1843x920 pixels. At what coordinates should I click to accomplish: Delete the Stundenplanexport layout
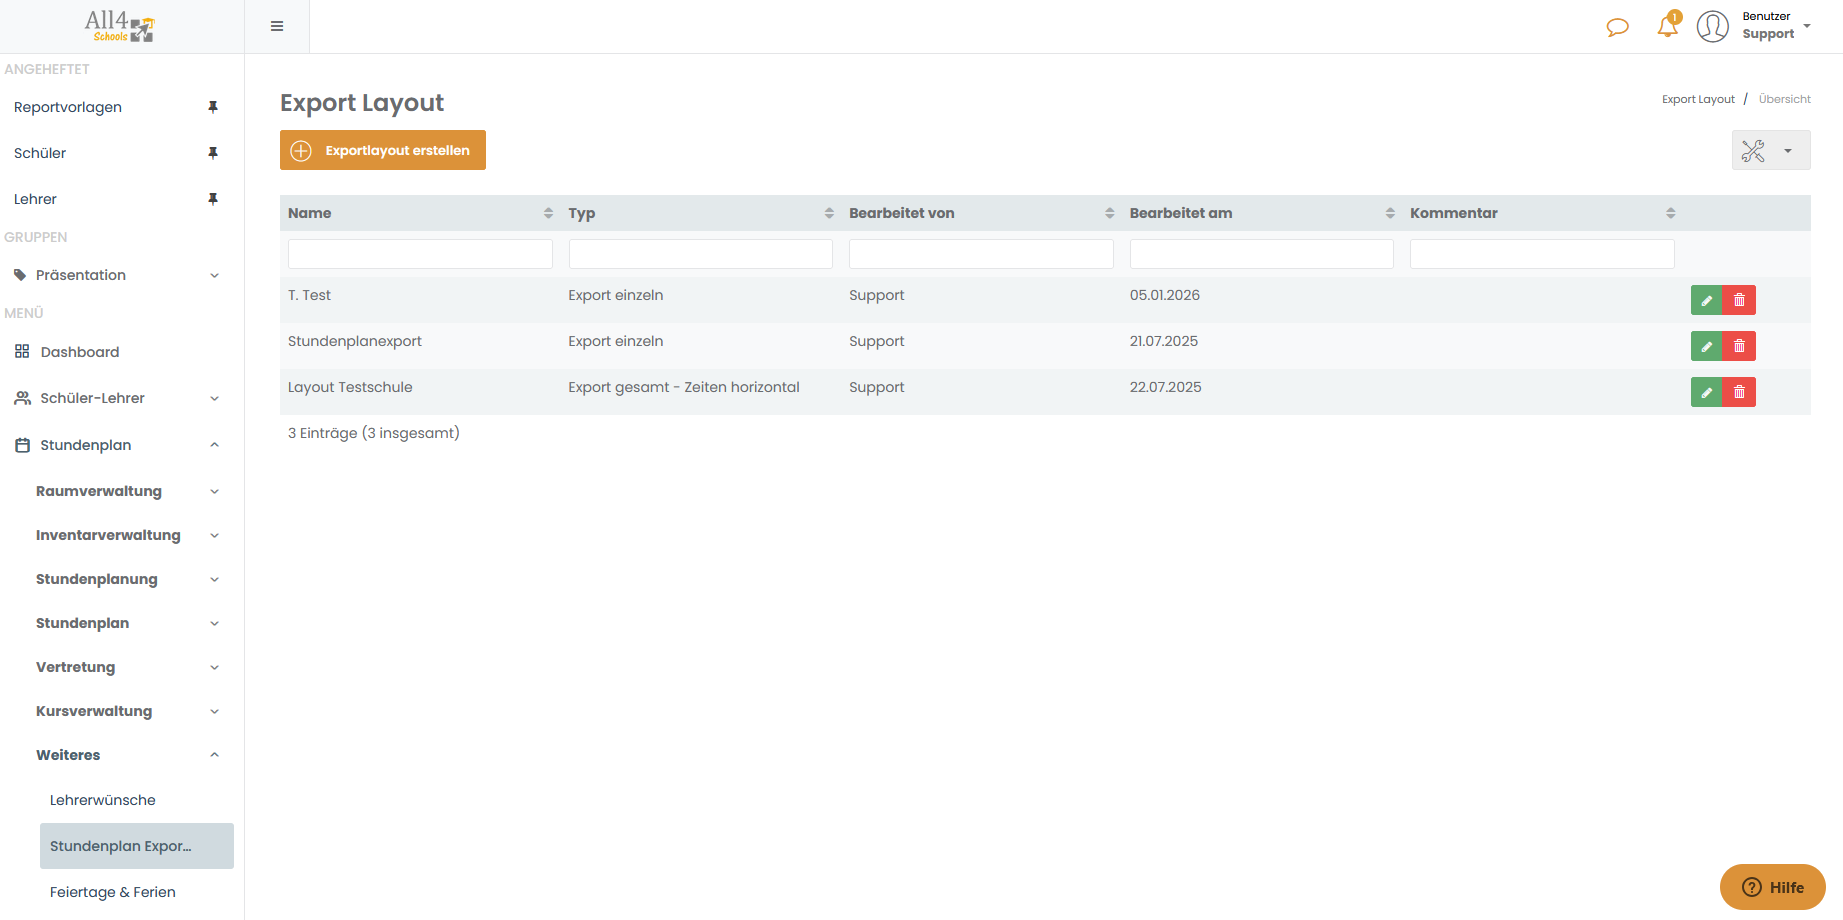click(1739, 346)
